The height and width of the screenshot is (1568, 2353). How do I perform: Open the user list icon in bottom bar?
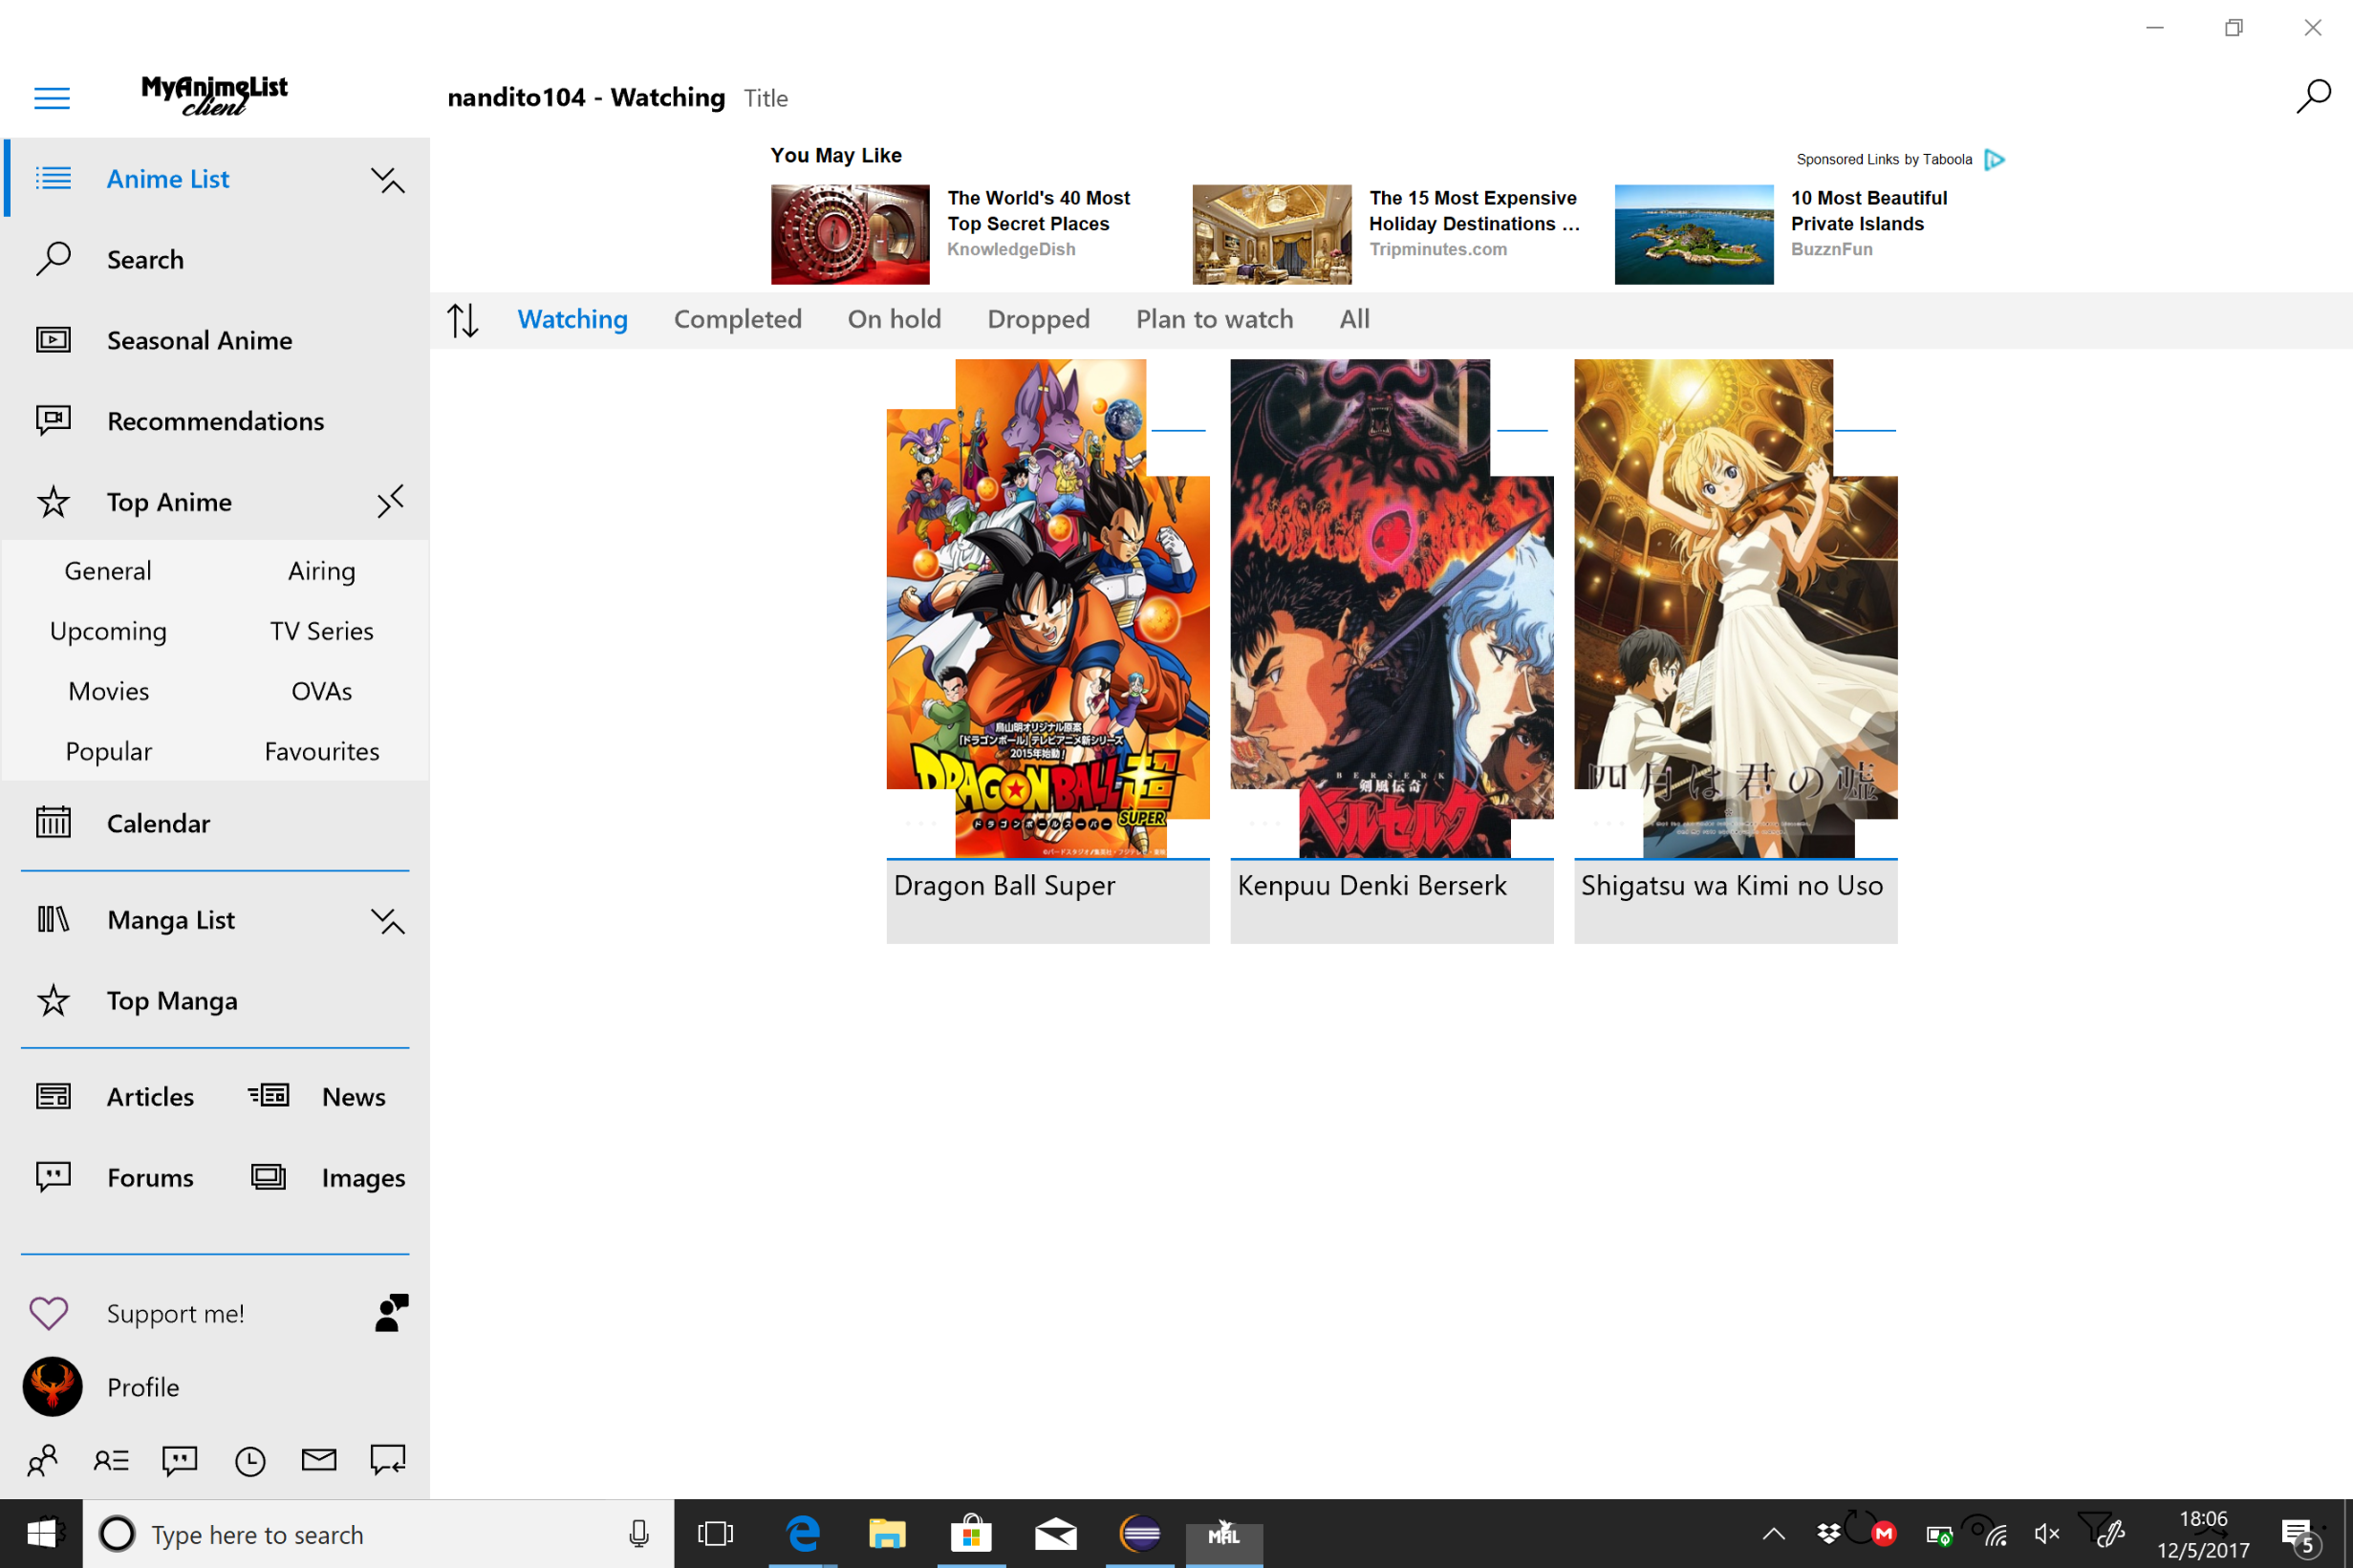tap(111, 1461)
